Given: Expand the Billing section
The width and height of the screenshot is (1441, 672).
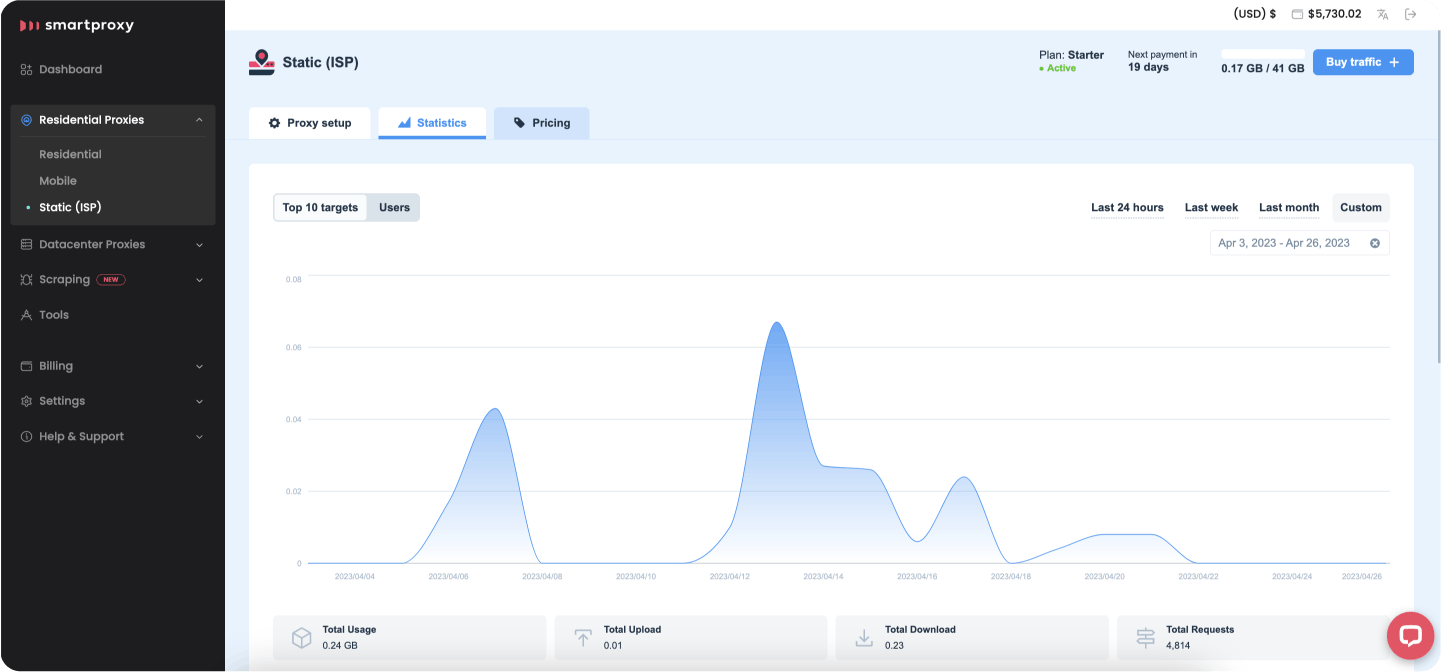Looking at the screenshot, I should [199, 367].
